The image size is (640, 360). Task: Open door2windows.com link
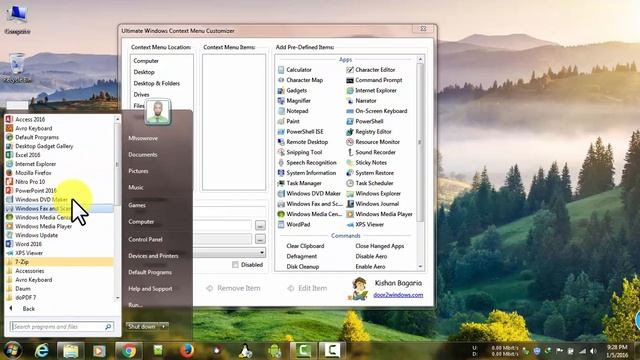tap(398, 295)
